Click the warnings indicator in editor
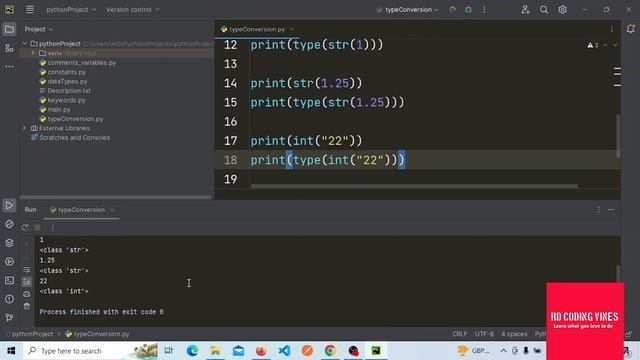Viewport: 640px width, 360px height. 593,45
